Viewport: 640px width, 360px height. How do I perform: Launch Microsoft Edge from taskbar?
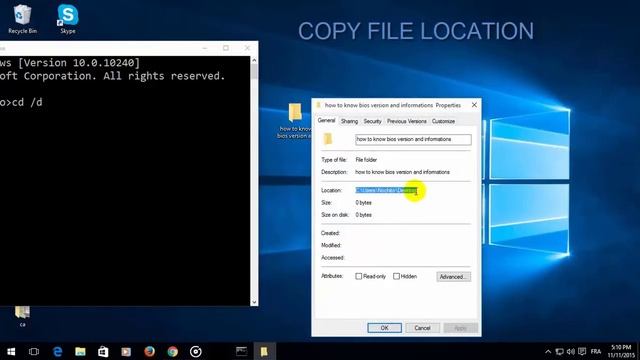(58, 351)
